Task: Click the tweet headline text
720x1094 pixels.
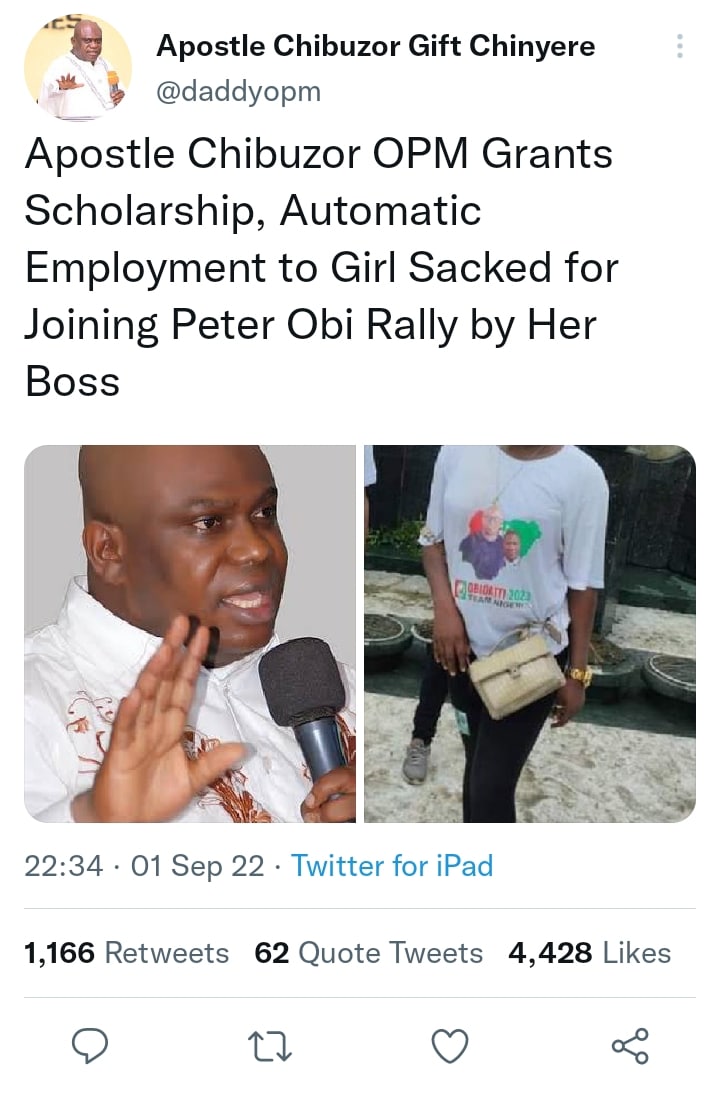Action: [320, 268]
